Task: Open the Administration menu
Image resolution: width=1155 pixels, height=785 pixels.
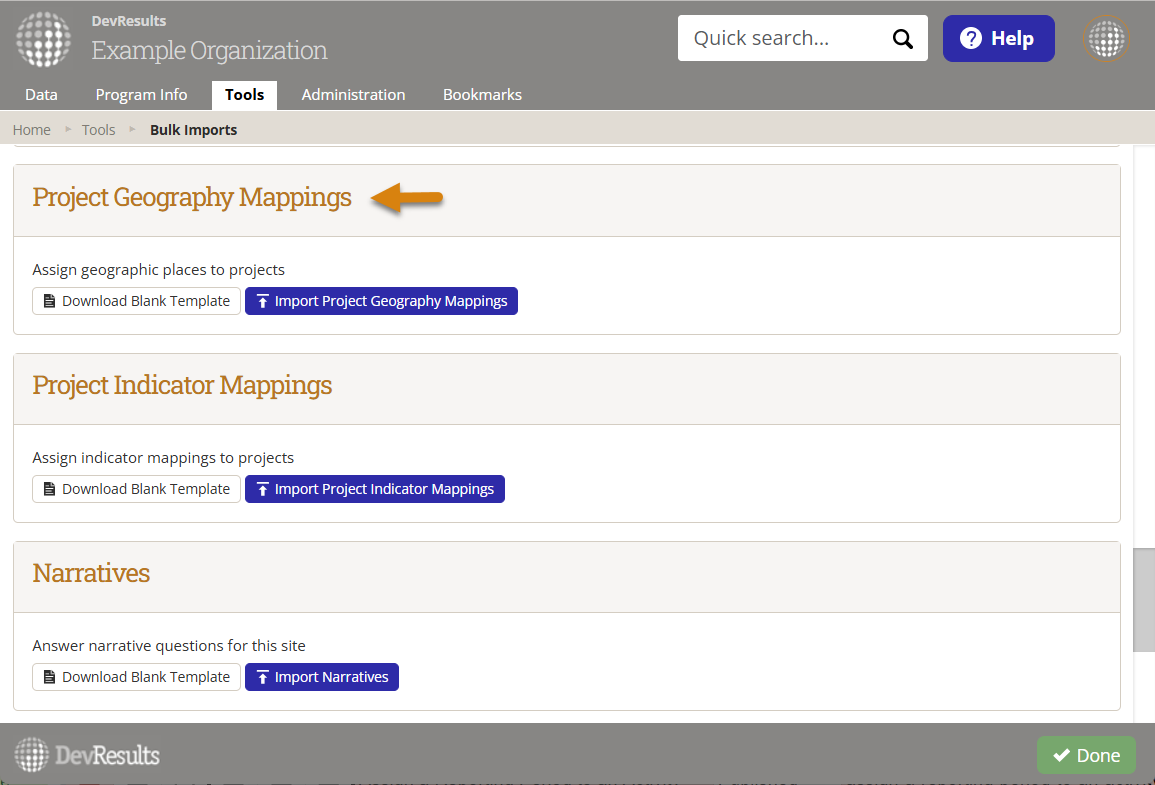Action: click(x=353, y=95)
